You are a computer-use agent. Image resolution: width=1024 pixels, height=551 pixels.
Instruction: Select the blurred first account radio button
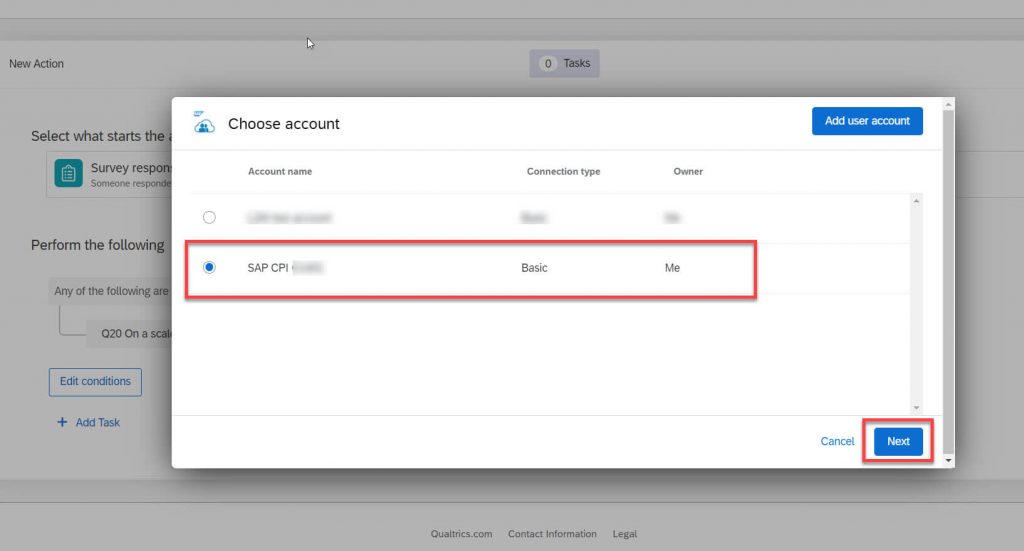[x=209, y=217]
